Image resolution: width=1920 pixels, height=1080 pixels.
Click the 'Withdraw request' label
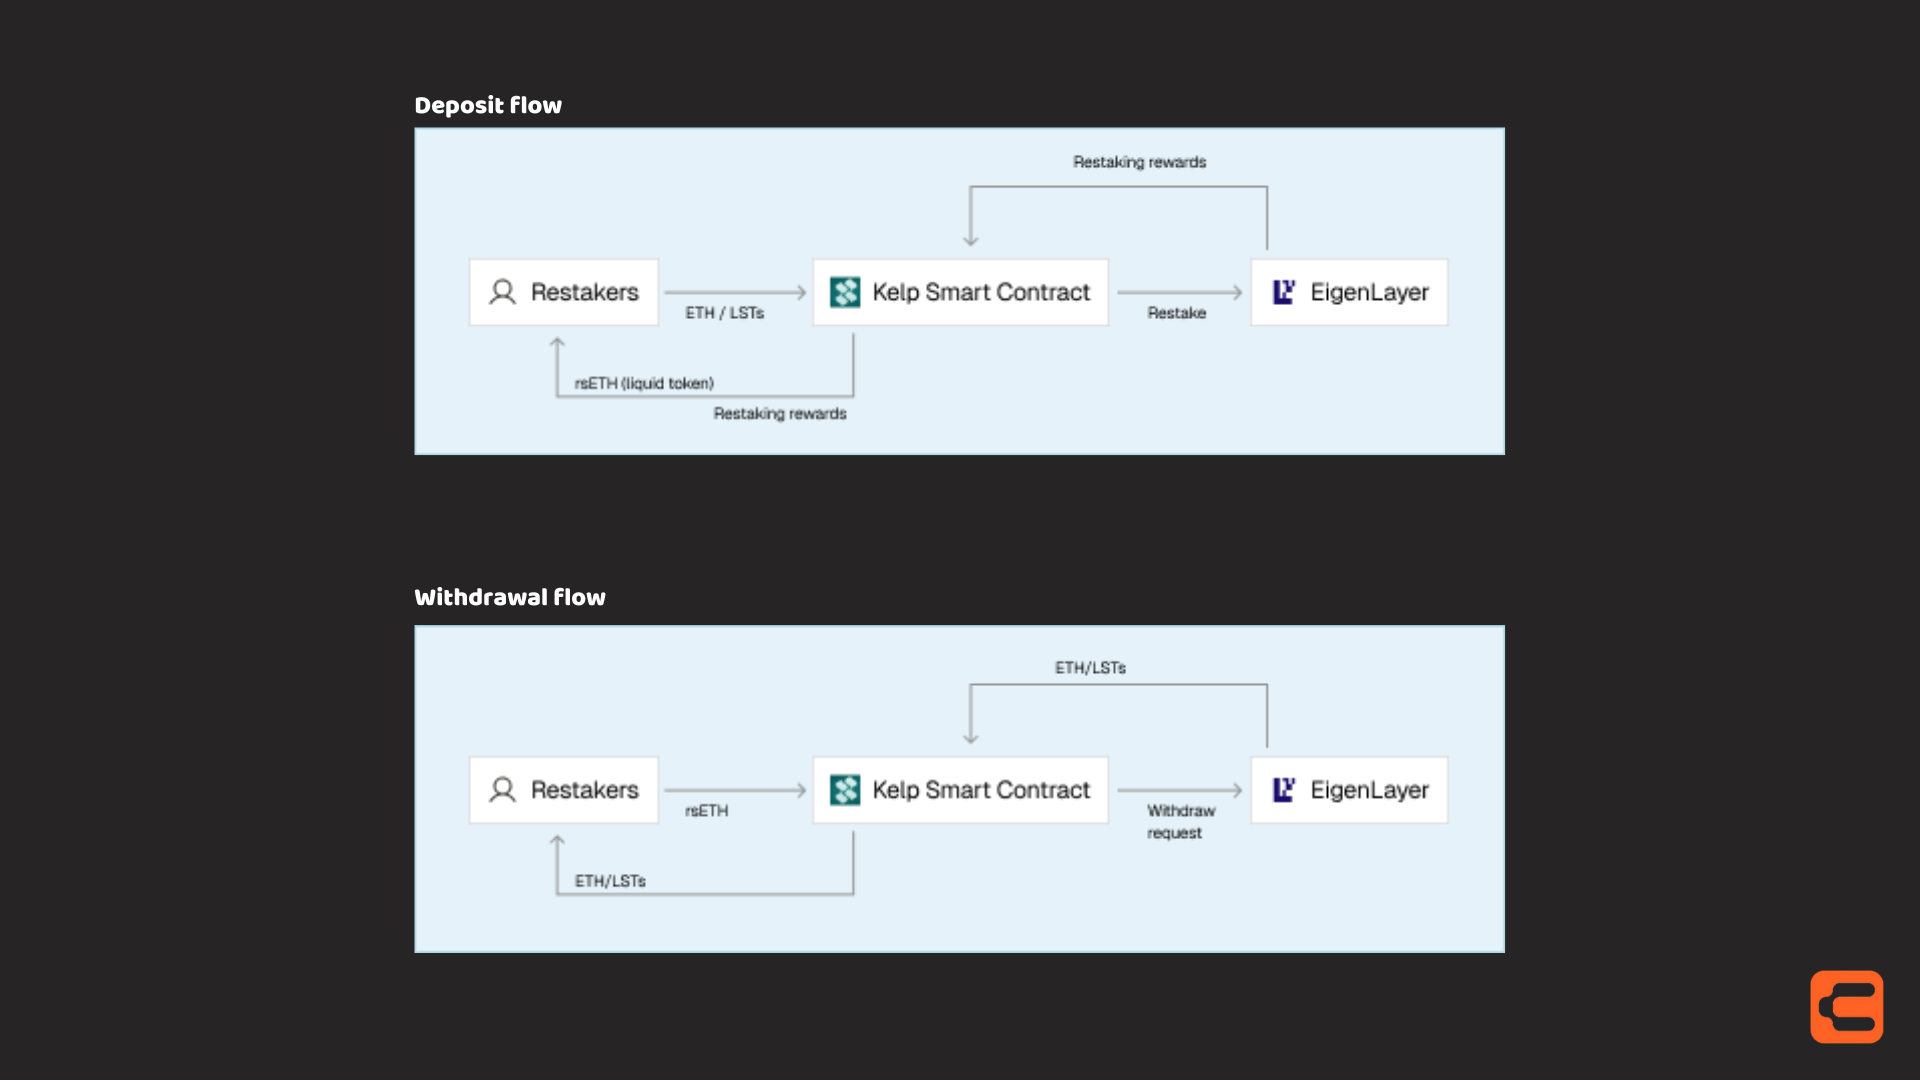pyautogui.click(x=1181, y=822)
